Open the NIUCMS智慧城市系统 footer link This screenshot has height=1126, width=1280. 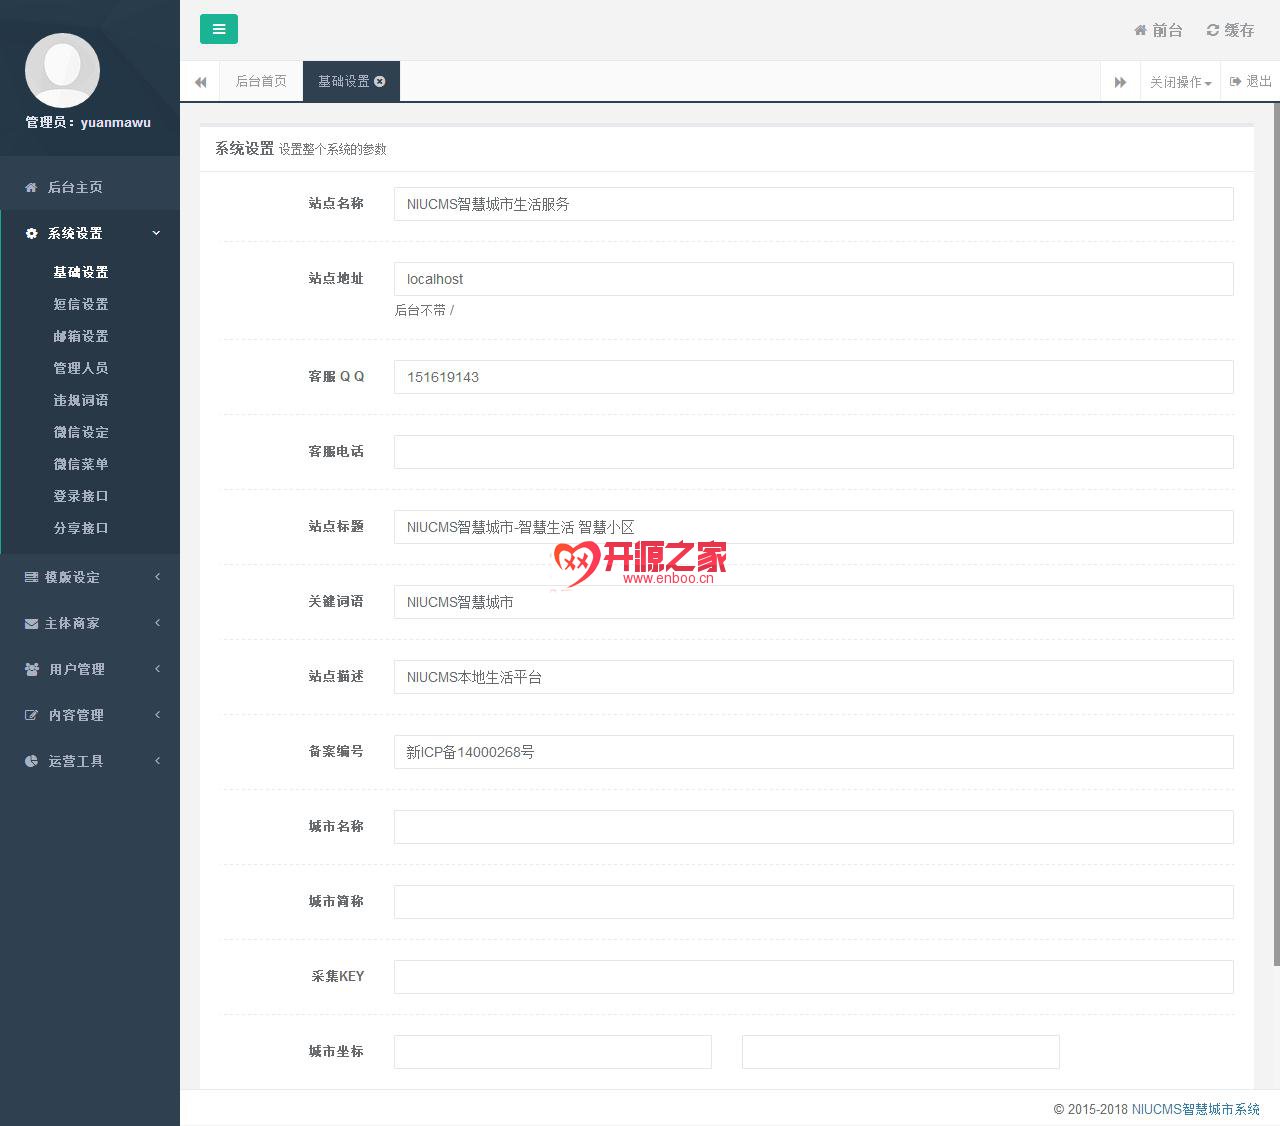1196,1109
